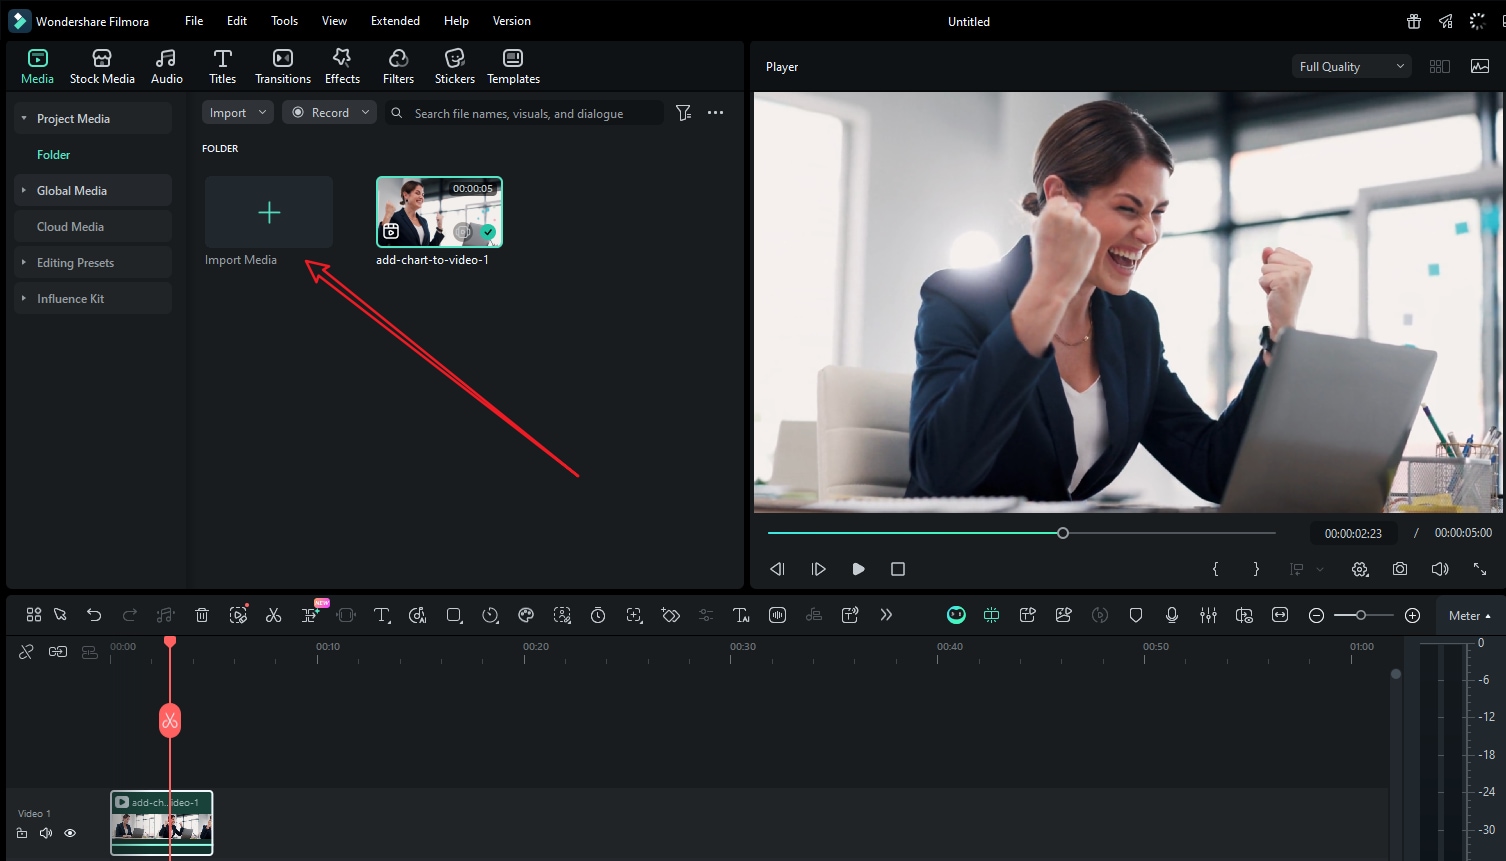Open the File menu
The width and height of the screenshot is (1506, 861).
pyautogui.click(x=194, y=21)
